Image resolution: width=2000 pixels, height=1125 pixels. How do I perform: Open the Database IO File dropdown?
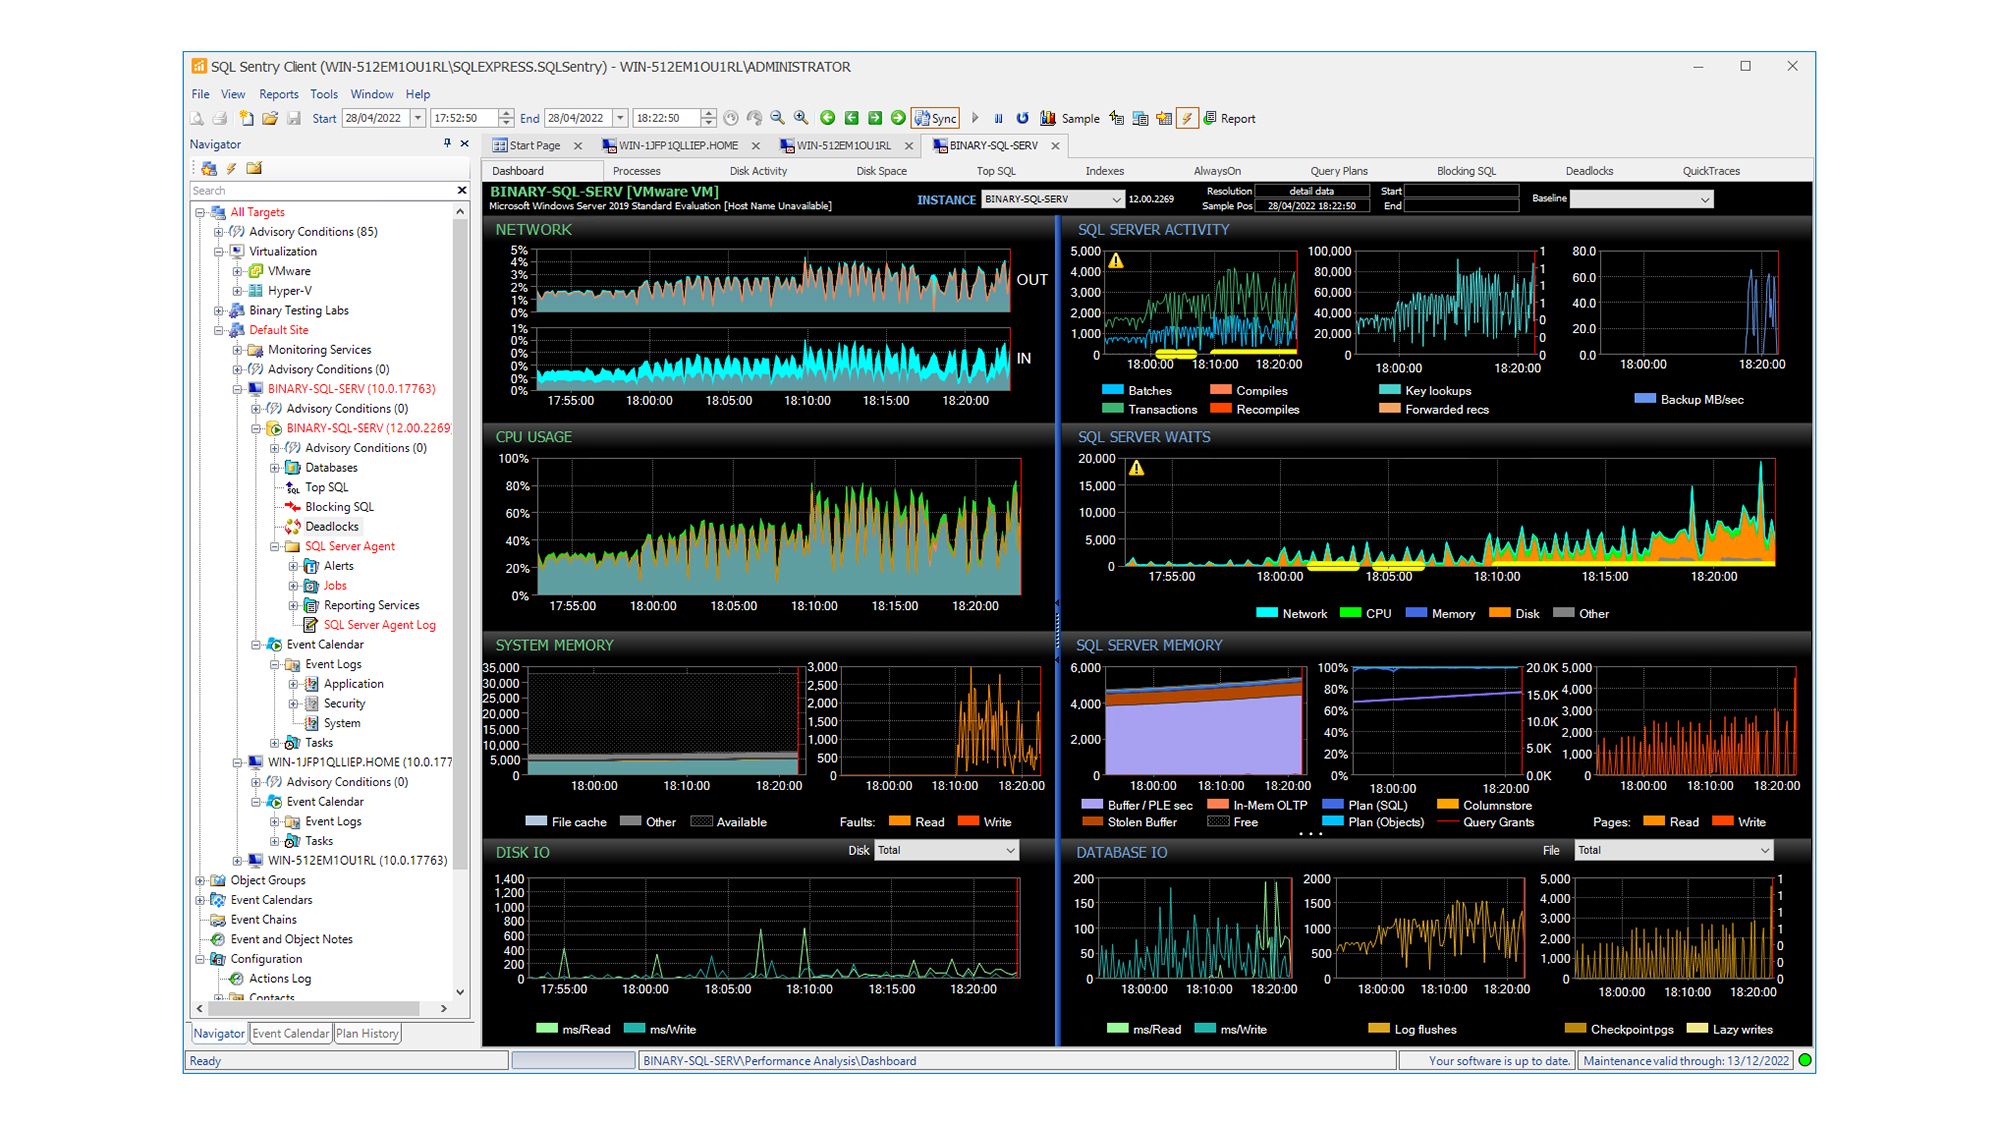coord(1674,850)
